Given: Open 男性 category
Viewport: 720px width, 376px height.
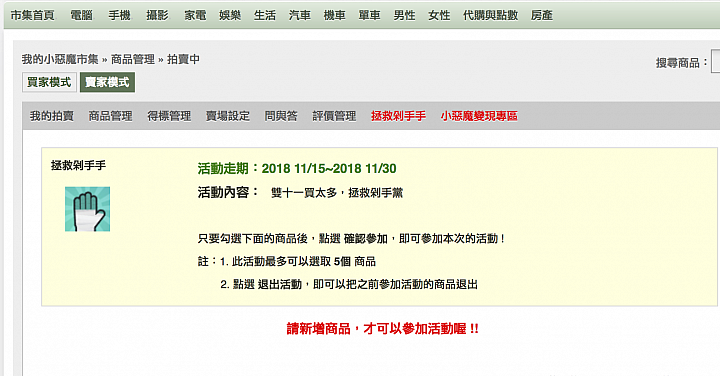Looking at the screenshot, I should click(x=405, y=15).
